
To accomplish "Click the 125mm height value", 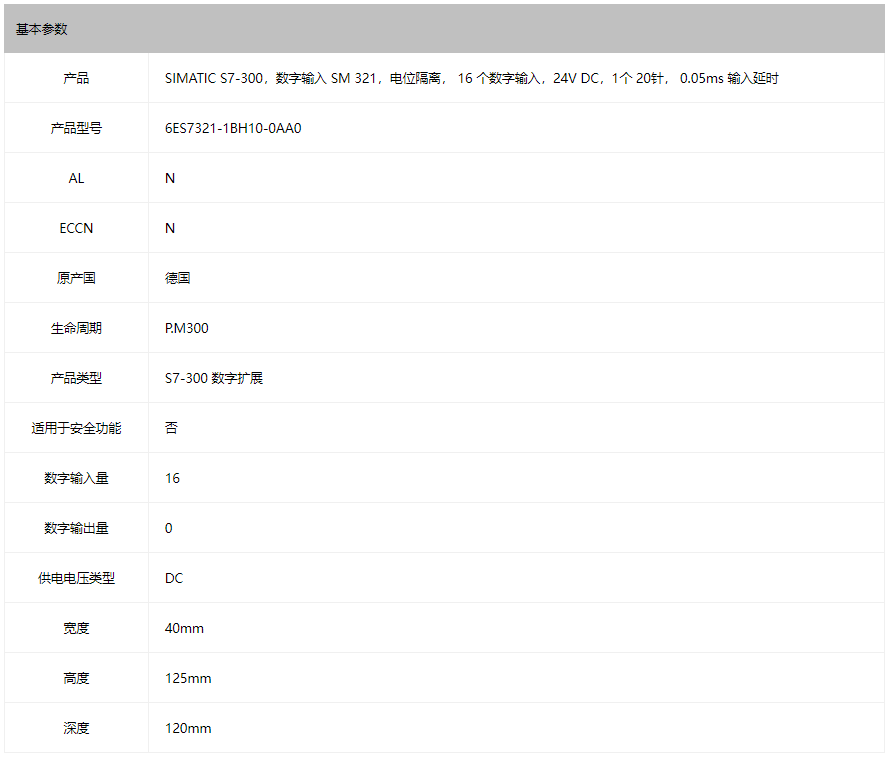I will pos(188,678).
